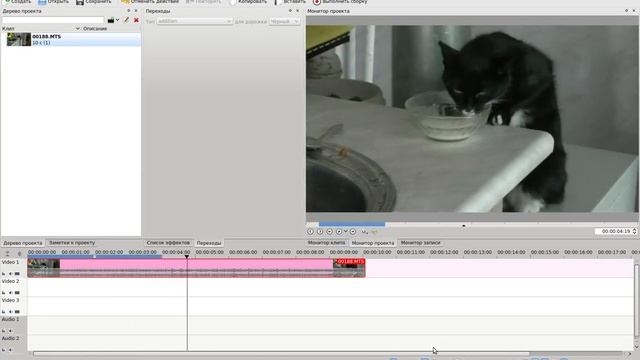Switch to Монитор записи tab
Screen dimensions: 640x360
coord(420,243)
